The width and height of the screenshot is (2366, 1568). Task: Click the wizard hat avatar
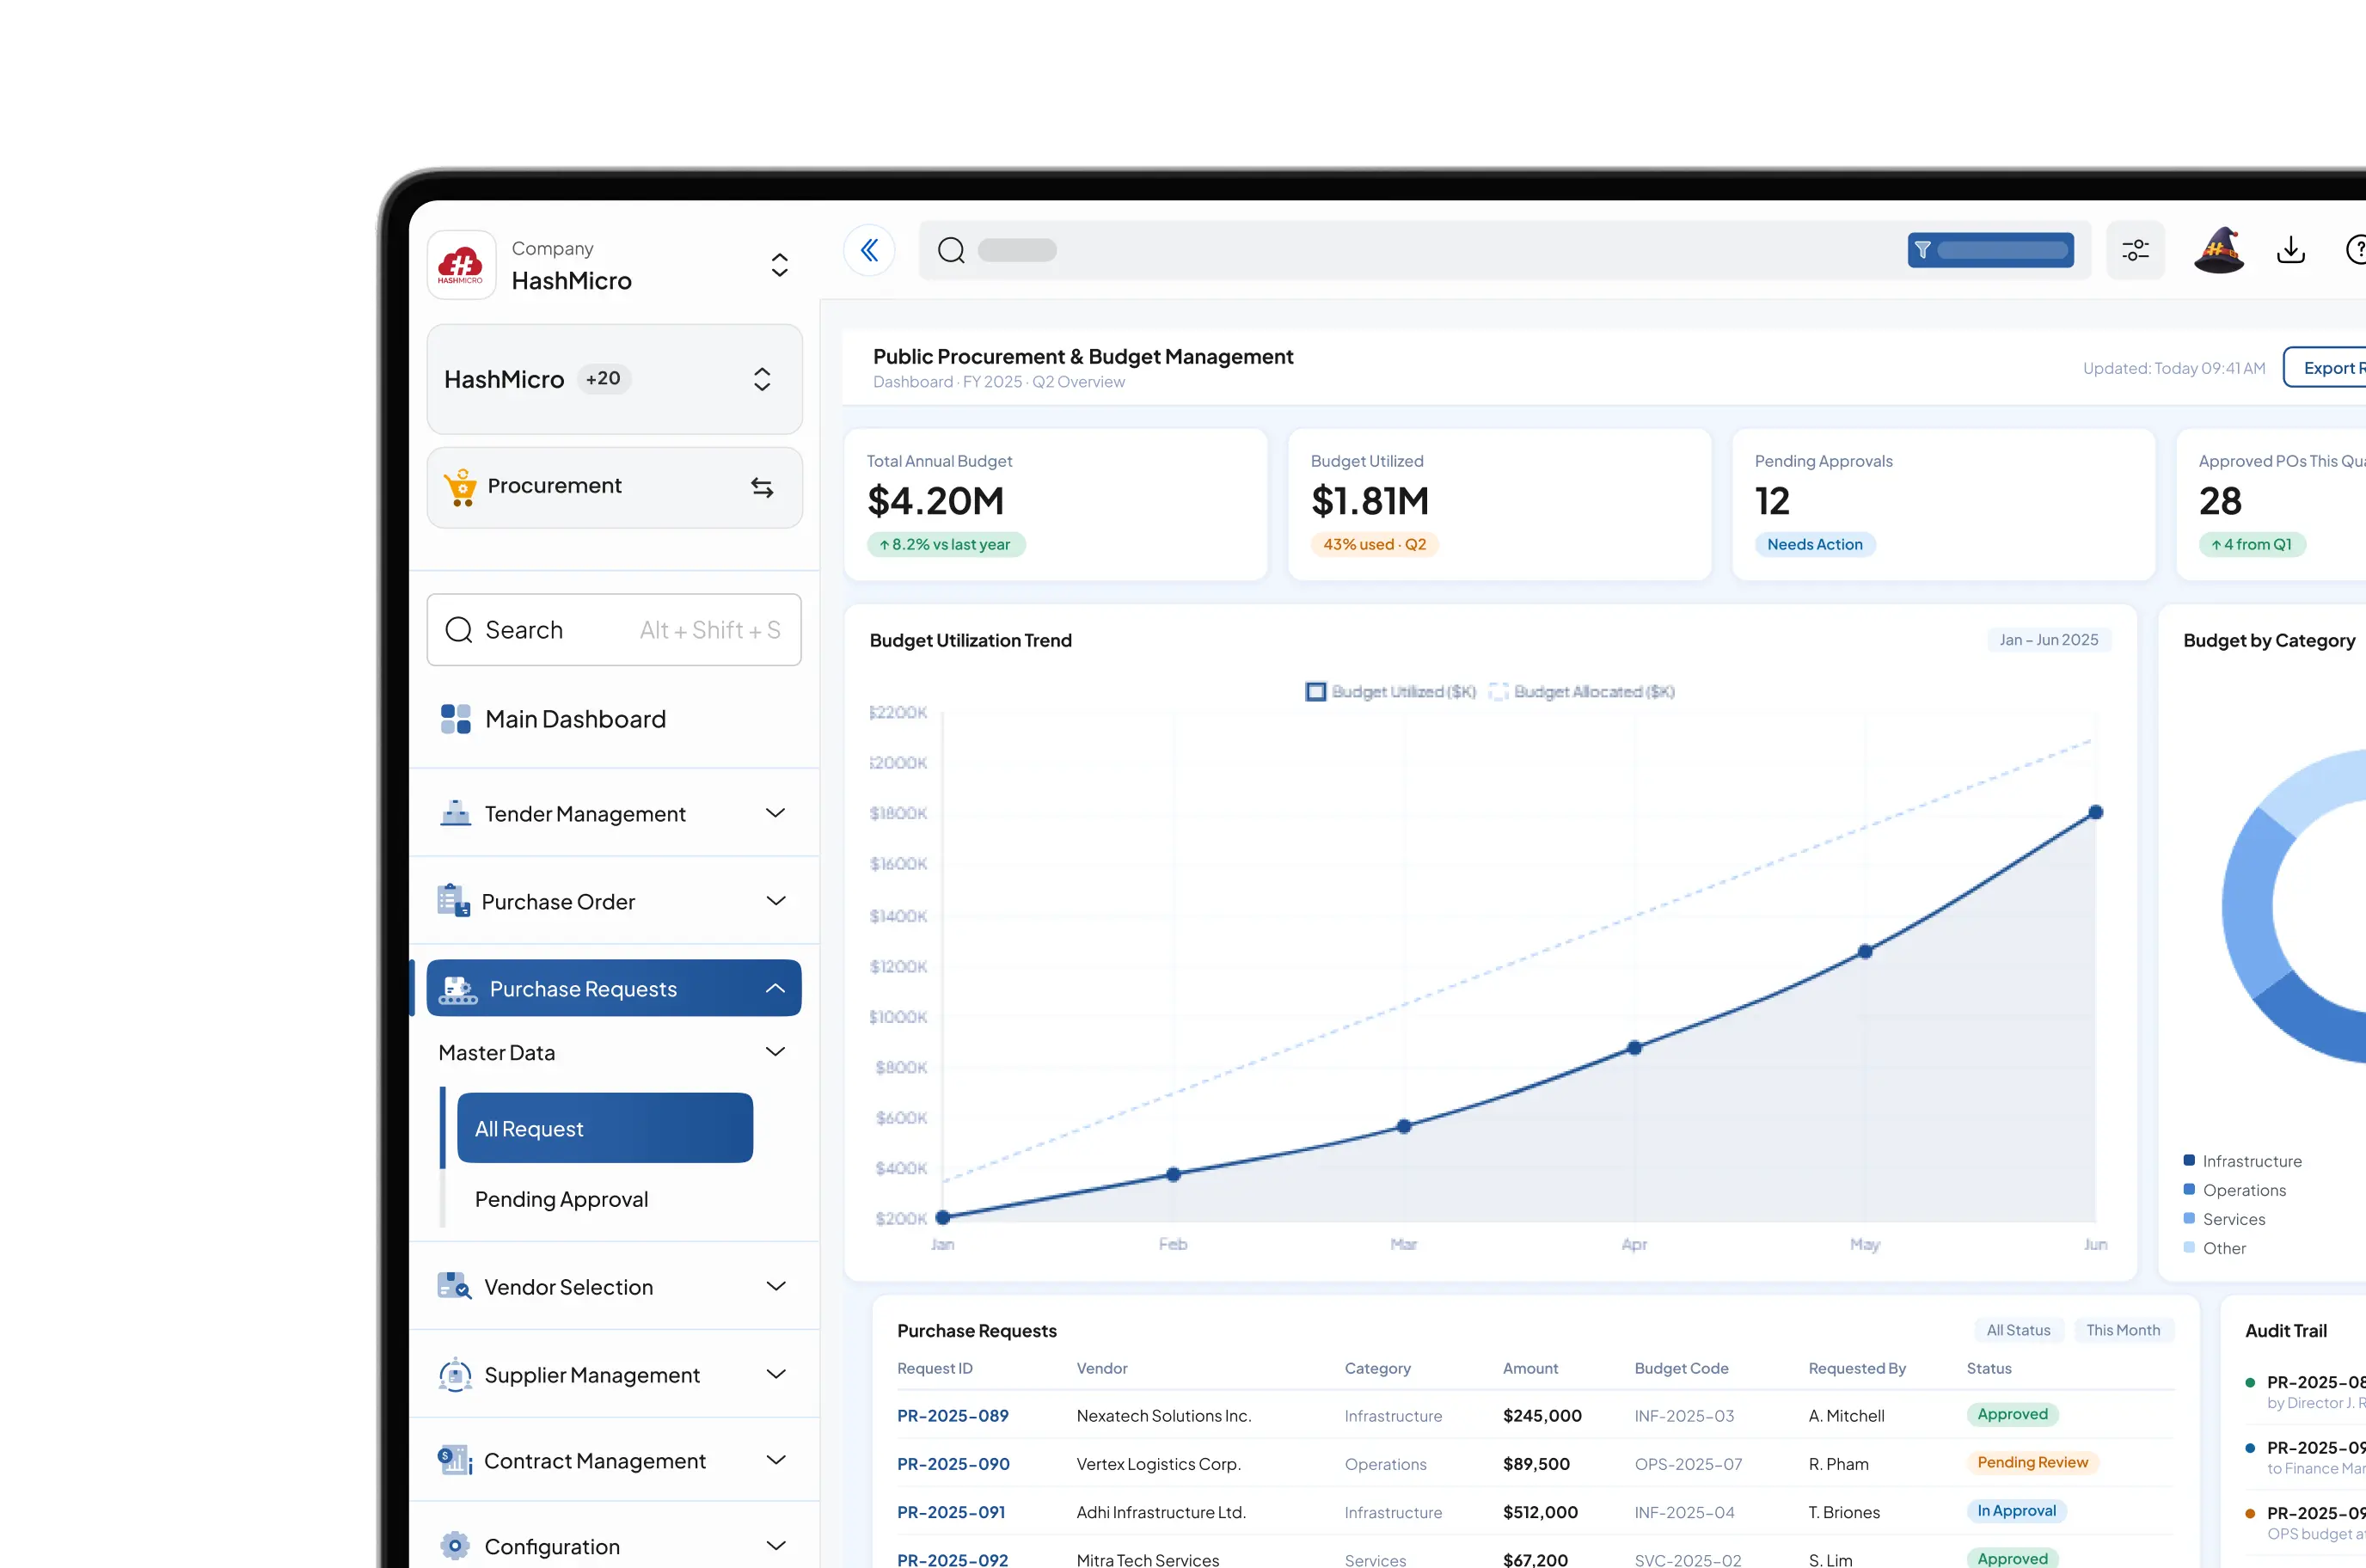(2218, 250)
